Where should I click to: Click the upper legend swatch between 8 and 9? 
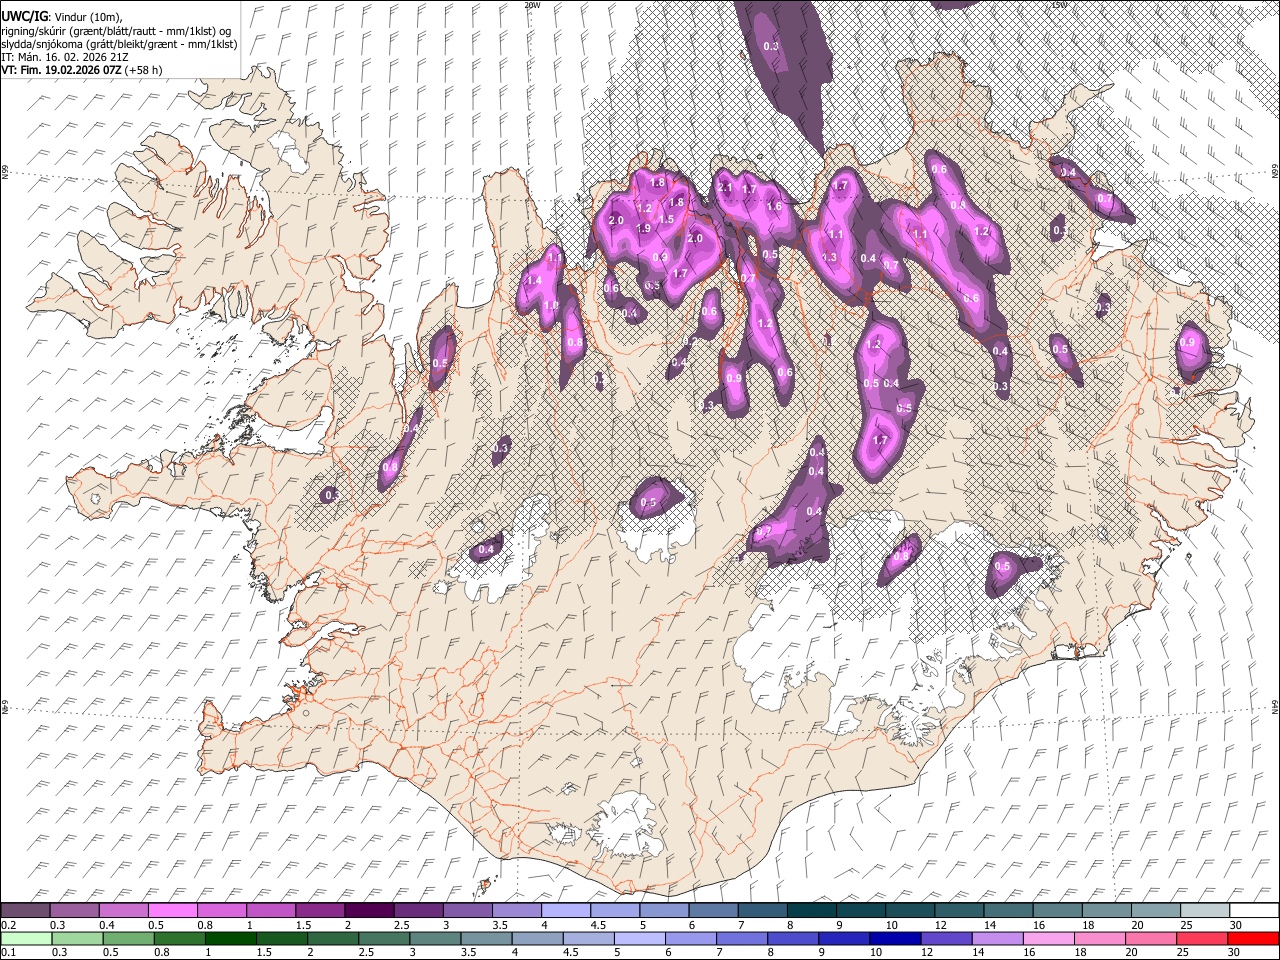coord(811,911)
